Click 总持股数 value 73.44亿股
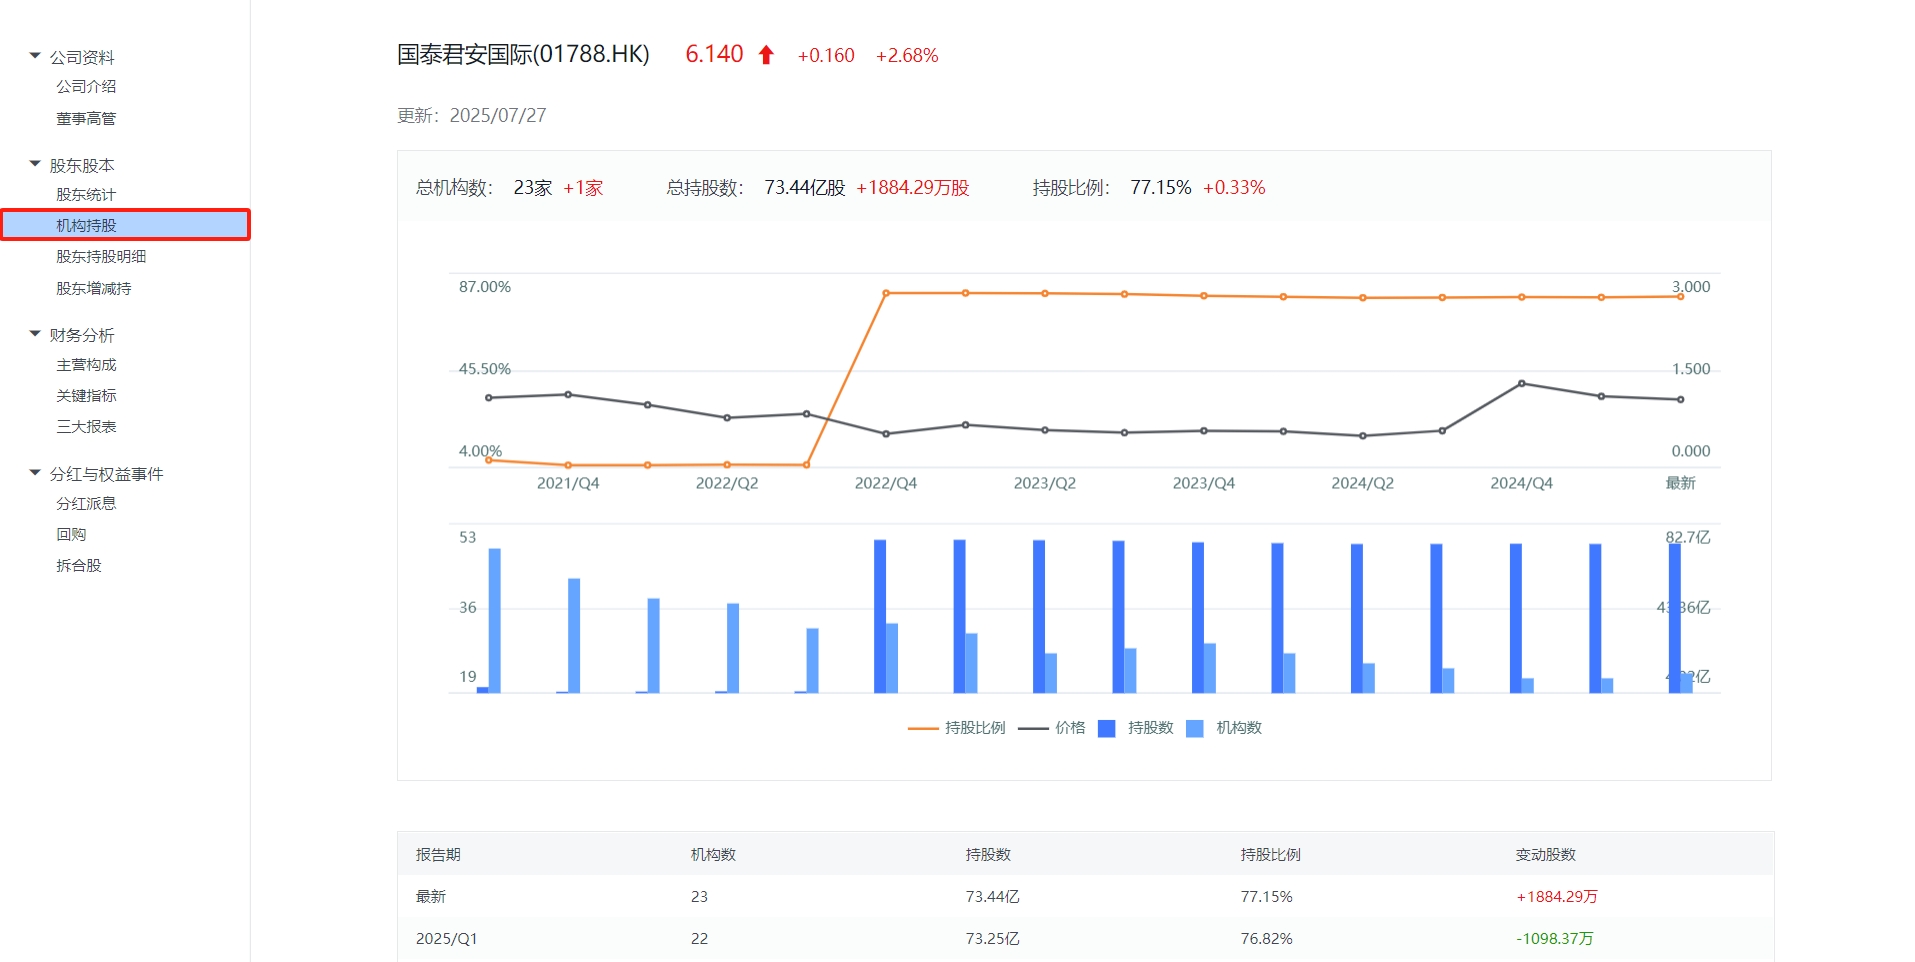 pyautogui.click(x=805, y=188)
